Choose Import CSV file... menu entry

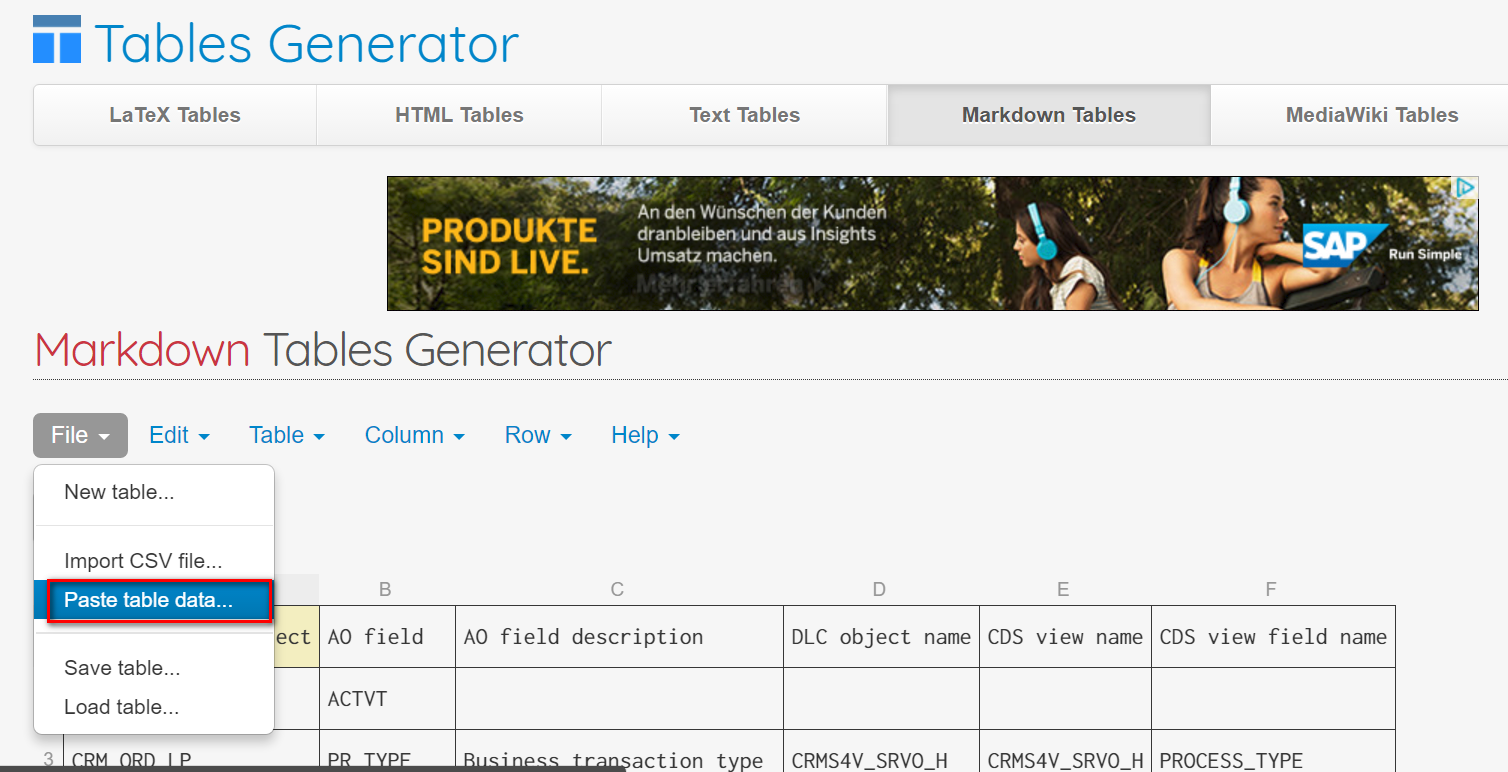click(x=154, y=561)
